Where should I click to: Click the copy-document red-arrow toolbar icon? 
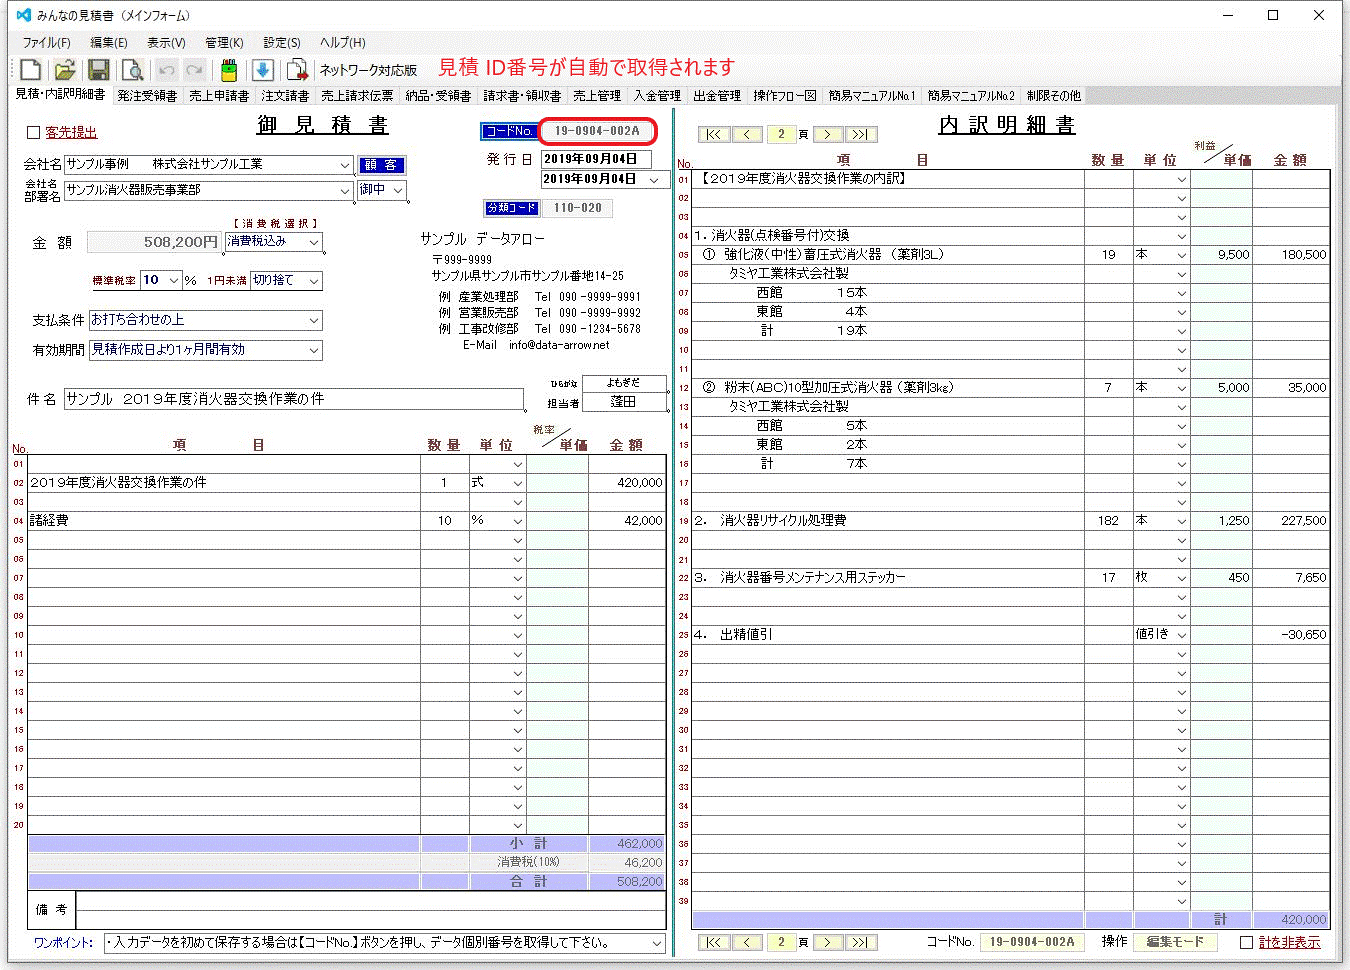click(x=297, y=70)
